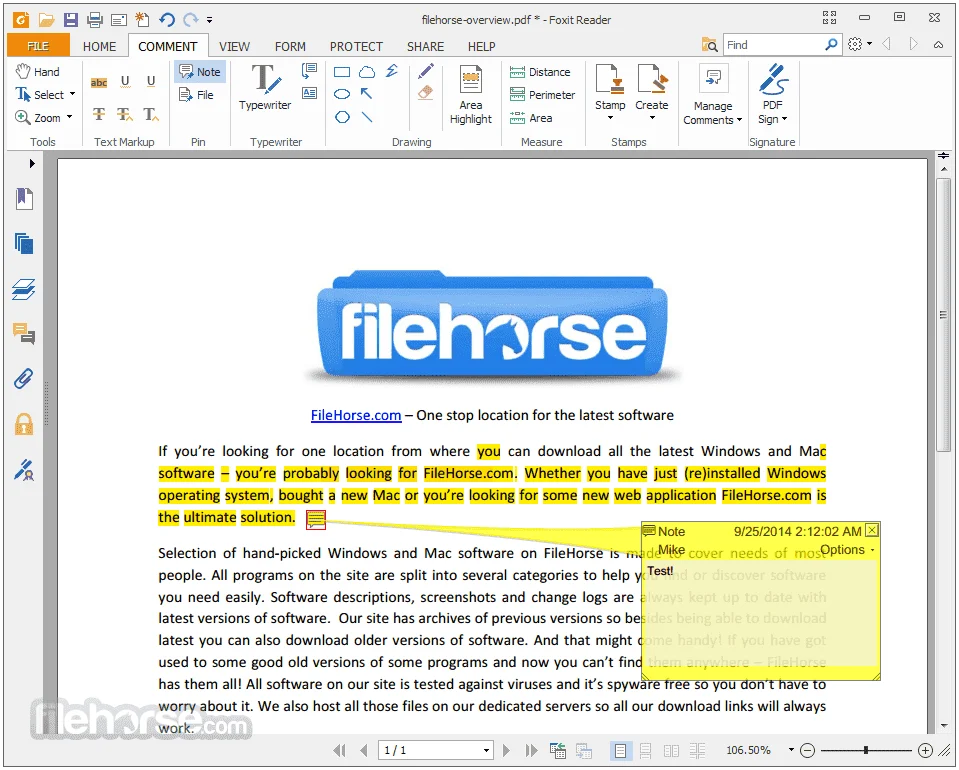Pick the Oval drawing tool
The image size is (959, 770).
coord(342,94)
